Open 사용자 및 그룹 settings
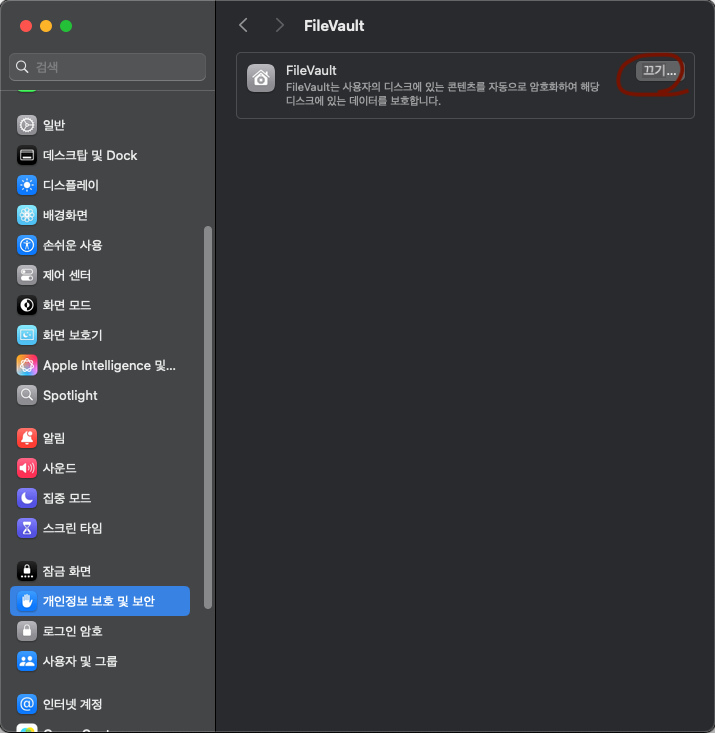 [80, 661]
